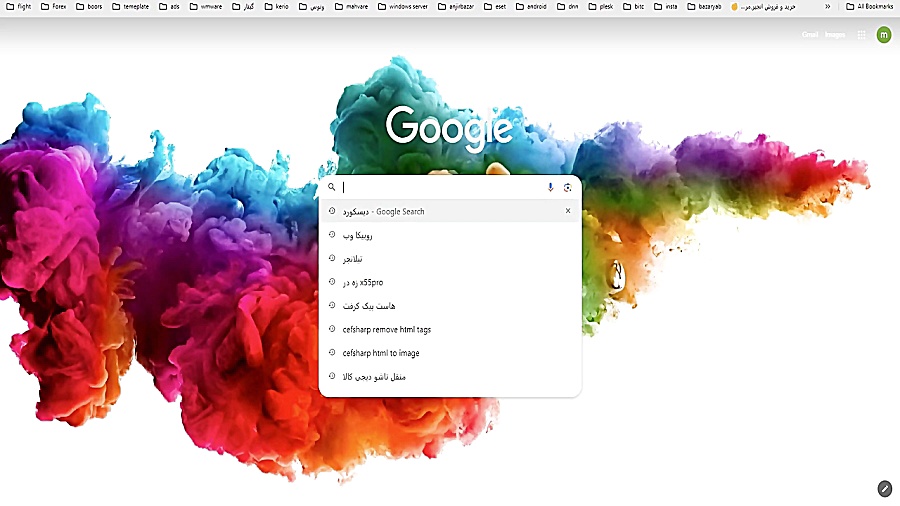Select the x55pro suggestion
The image size is (900, 506).
[x=450, y=282]
